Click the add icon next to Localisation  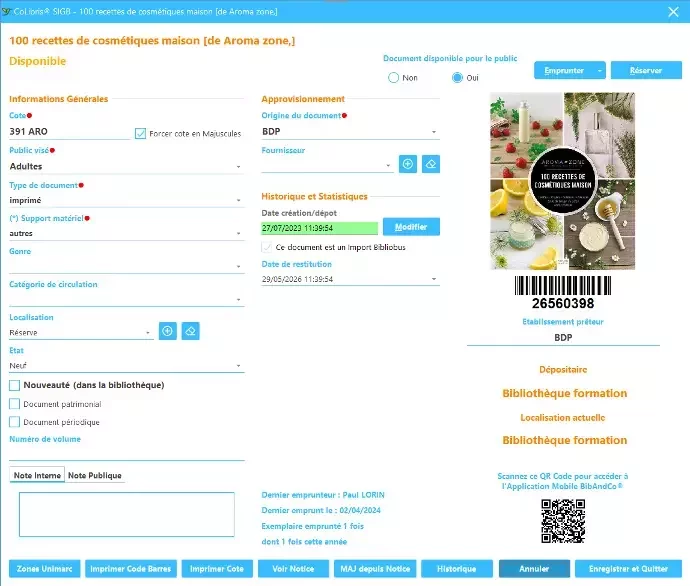[x=167, y=331]
